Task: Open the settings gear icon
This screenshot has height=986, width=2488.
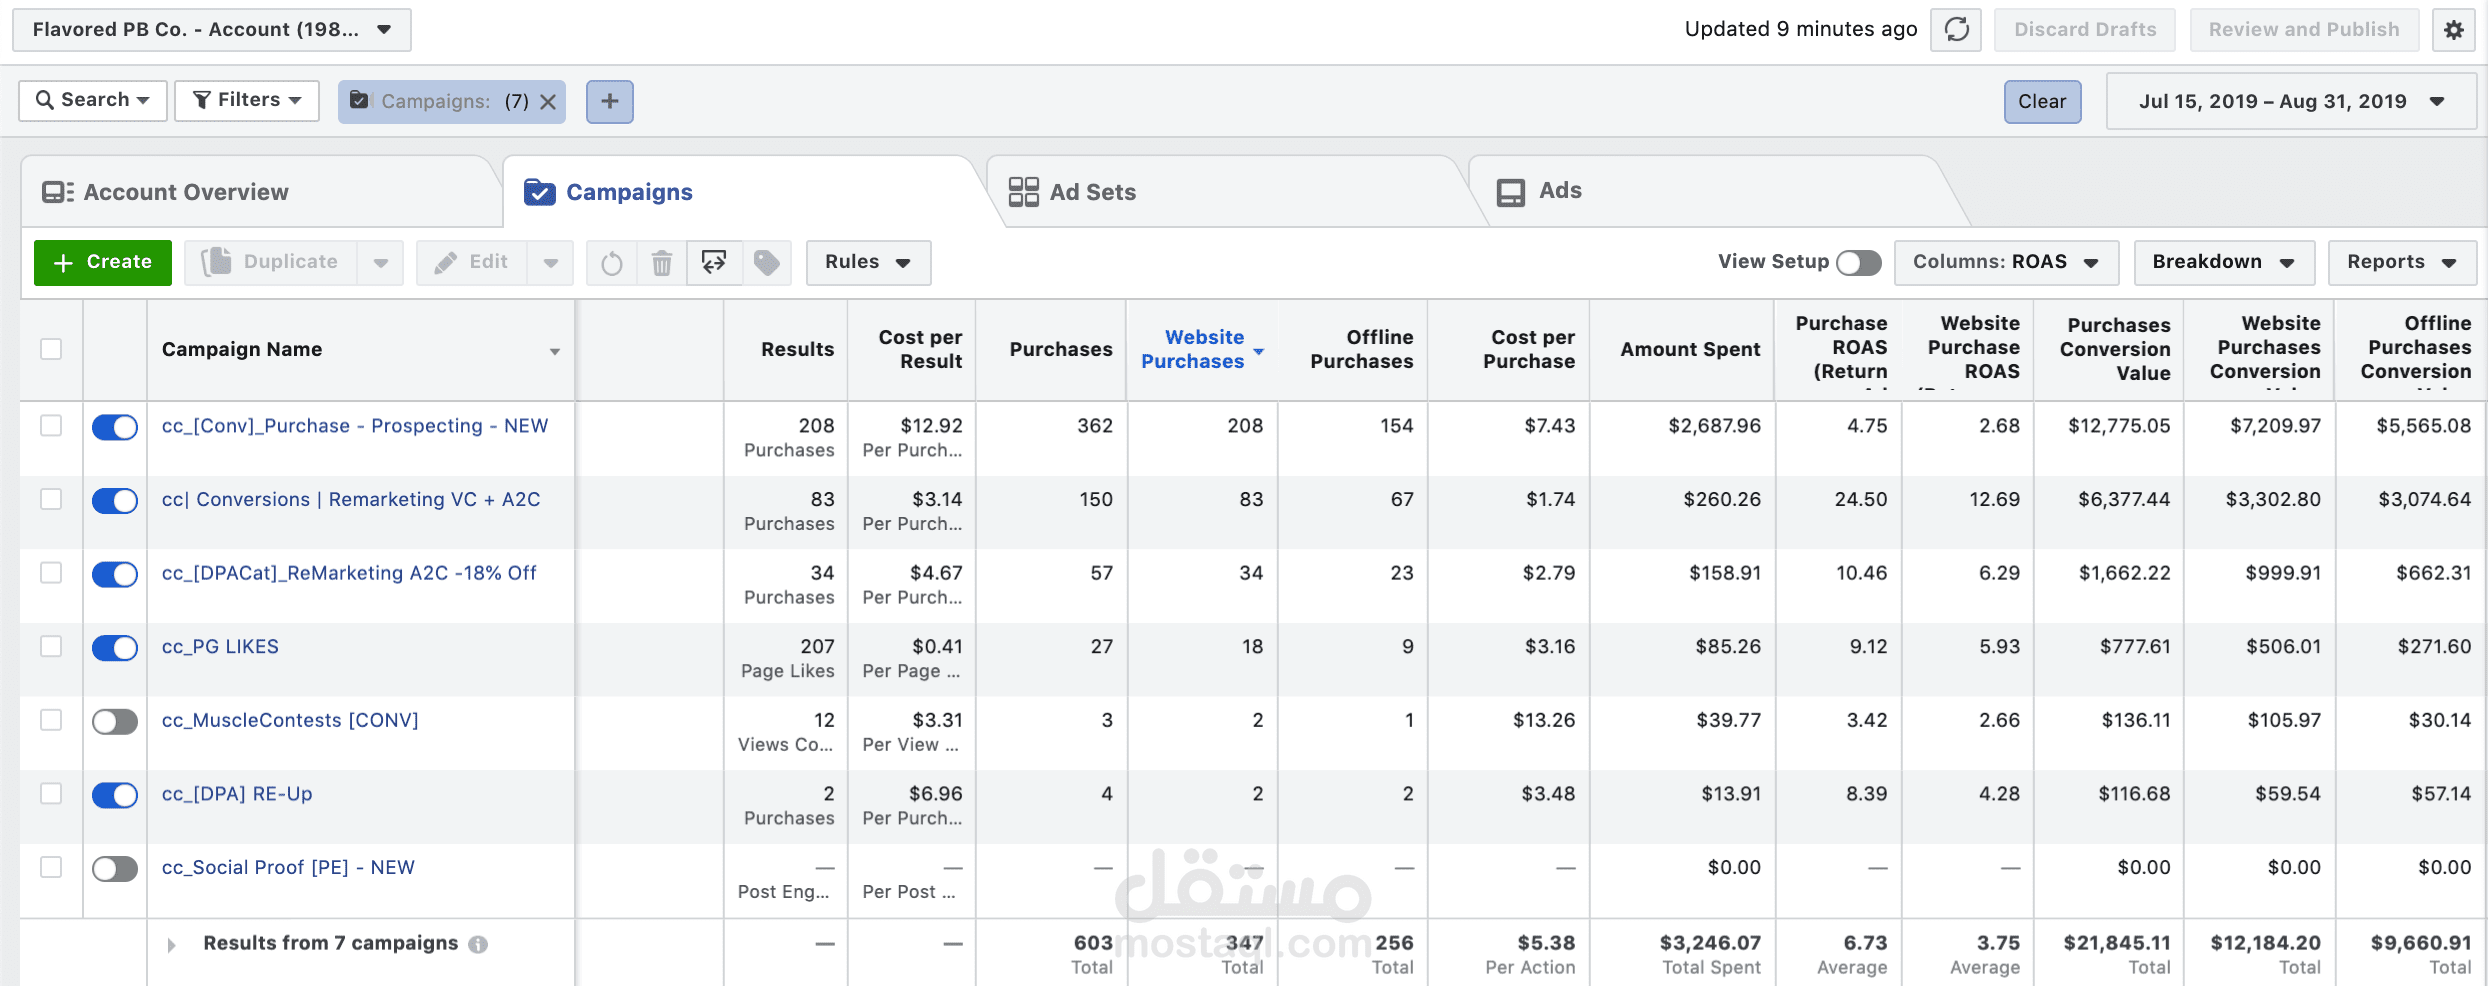Action: [2454, 30]
